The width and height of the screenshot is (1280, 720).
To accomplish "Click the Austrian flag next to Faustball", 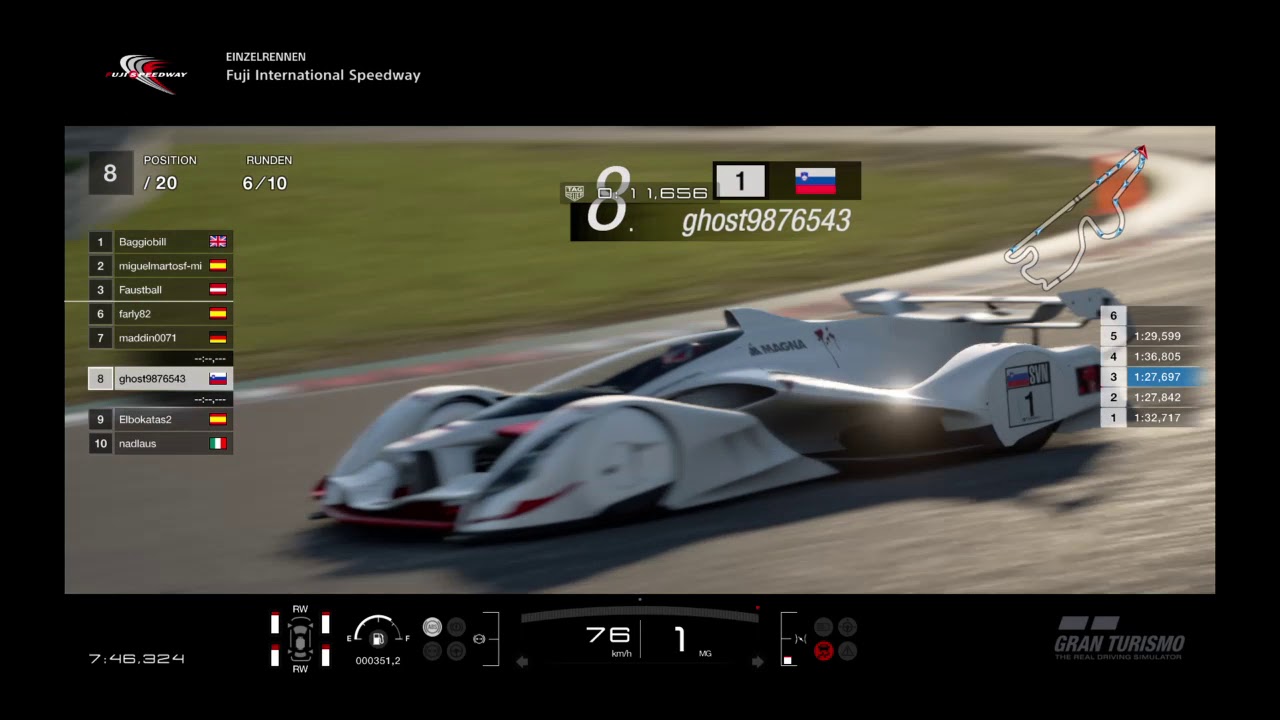I will pyautogui.click(x=218, y=290).
